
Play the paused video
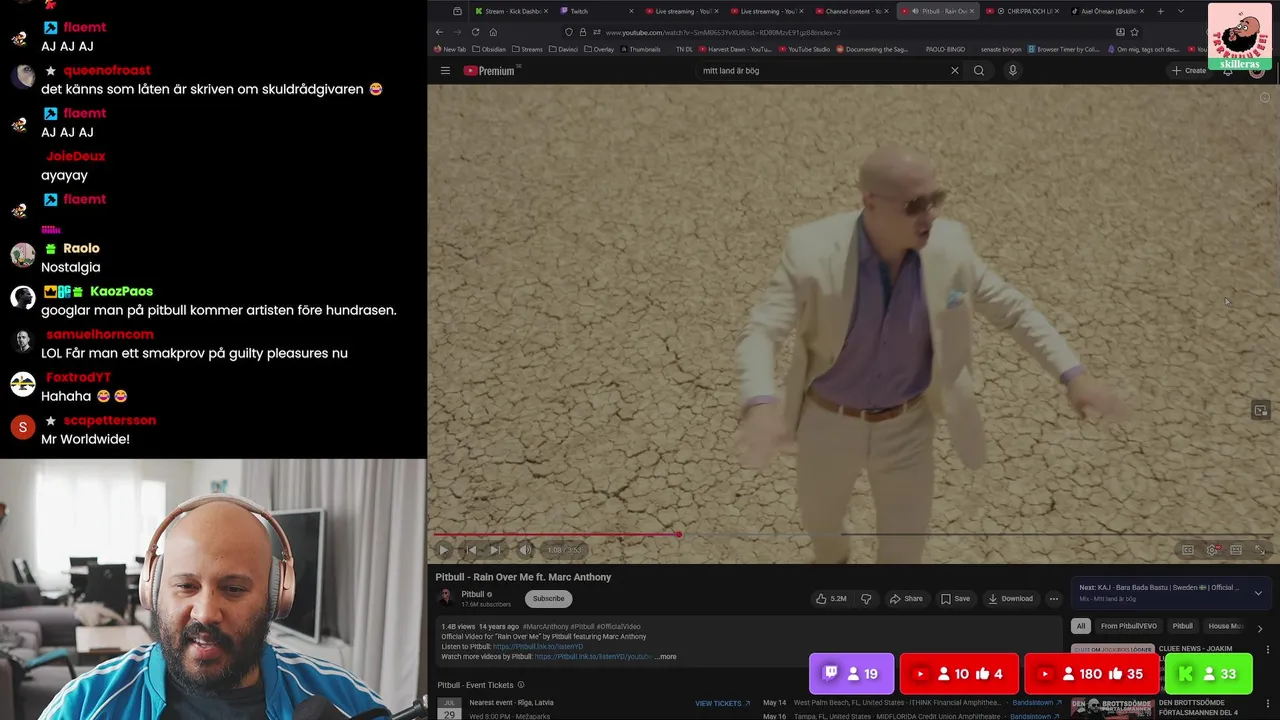444,550
